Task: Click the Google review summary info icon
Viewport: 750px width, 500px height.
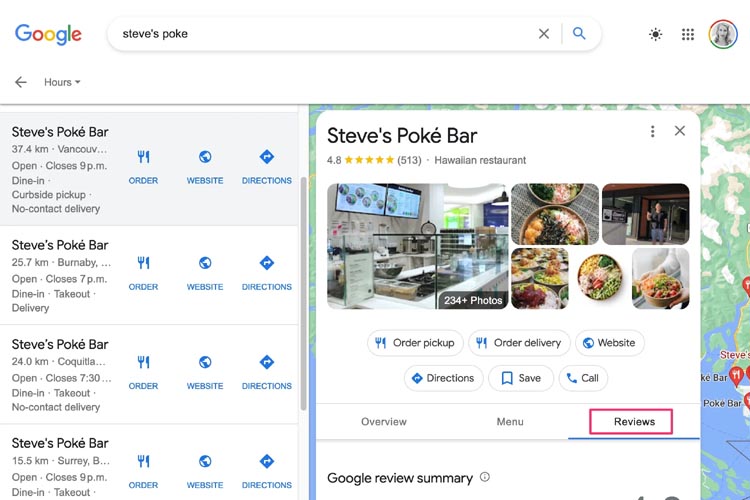Action: point(485,478)
